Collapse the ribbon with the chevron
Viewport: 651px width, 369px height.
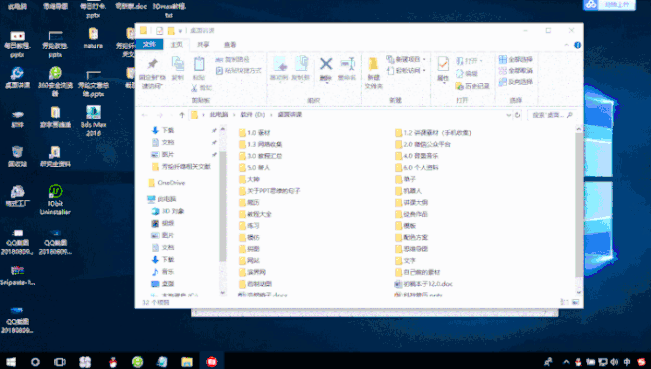(566, 45)
